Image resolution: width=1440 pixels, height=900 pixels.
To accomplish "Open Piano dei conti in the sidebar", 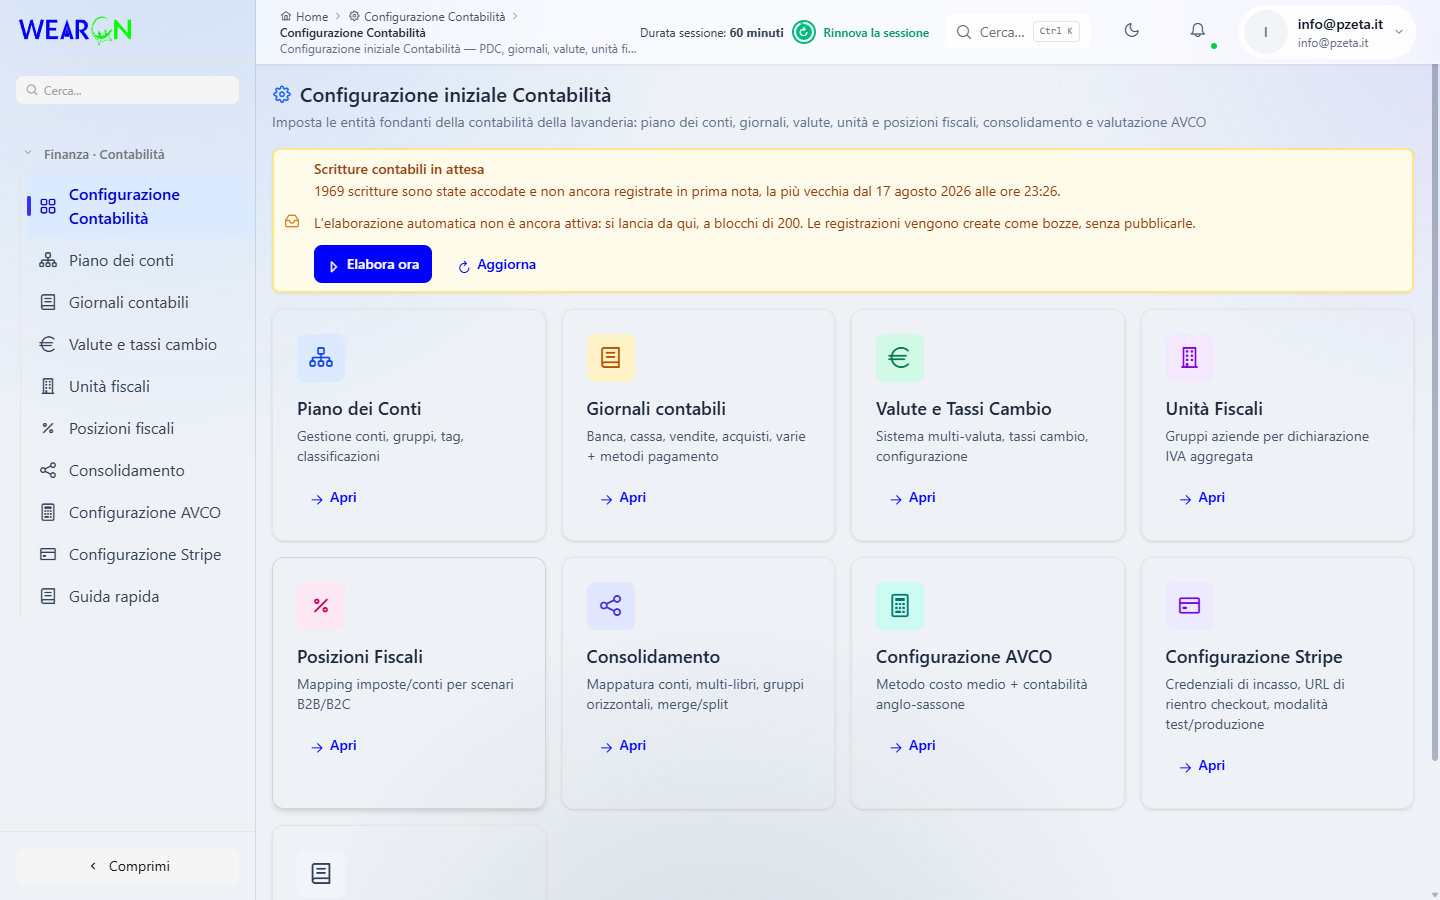I will click(x=138, y=260).
